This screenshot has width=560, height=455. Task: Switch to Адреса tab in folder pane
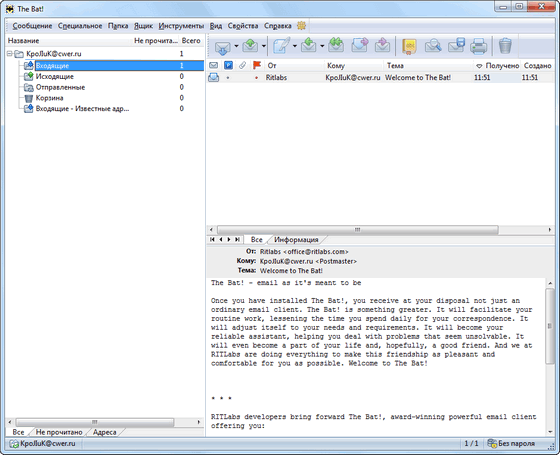coord(105,432)
